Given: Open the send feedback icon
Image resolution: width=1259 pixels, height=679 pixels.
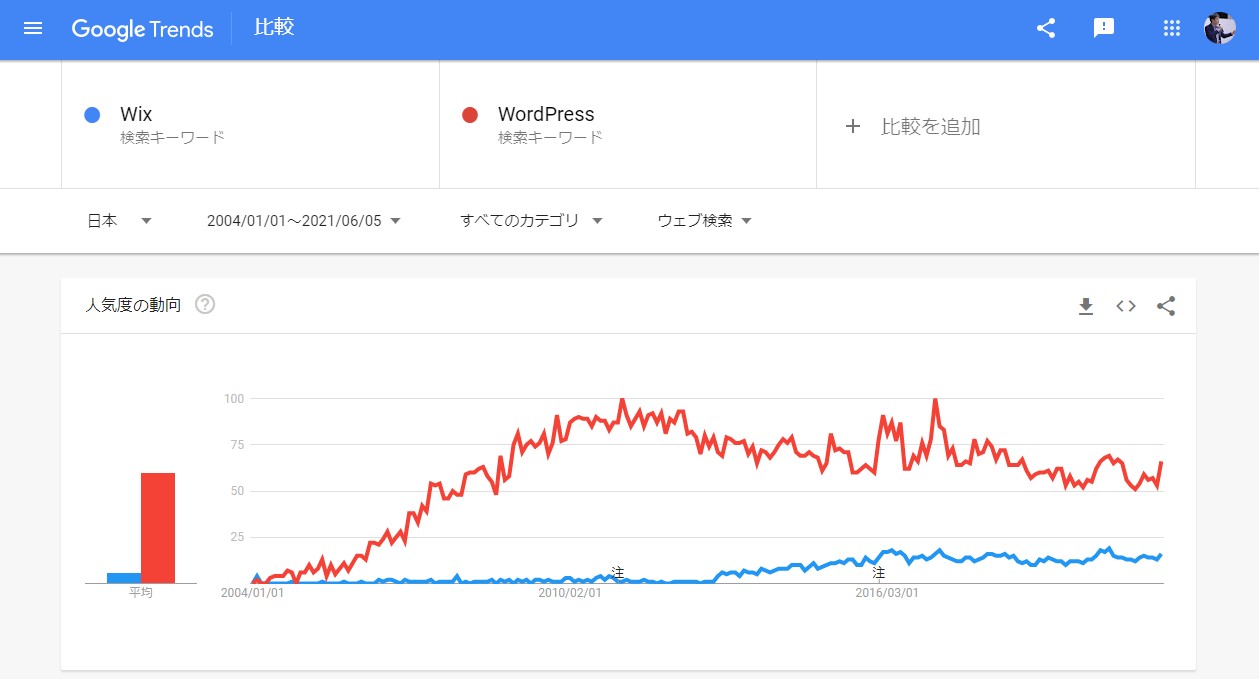Looking at the screenshot, I should pos(1104,28).
